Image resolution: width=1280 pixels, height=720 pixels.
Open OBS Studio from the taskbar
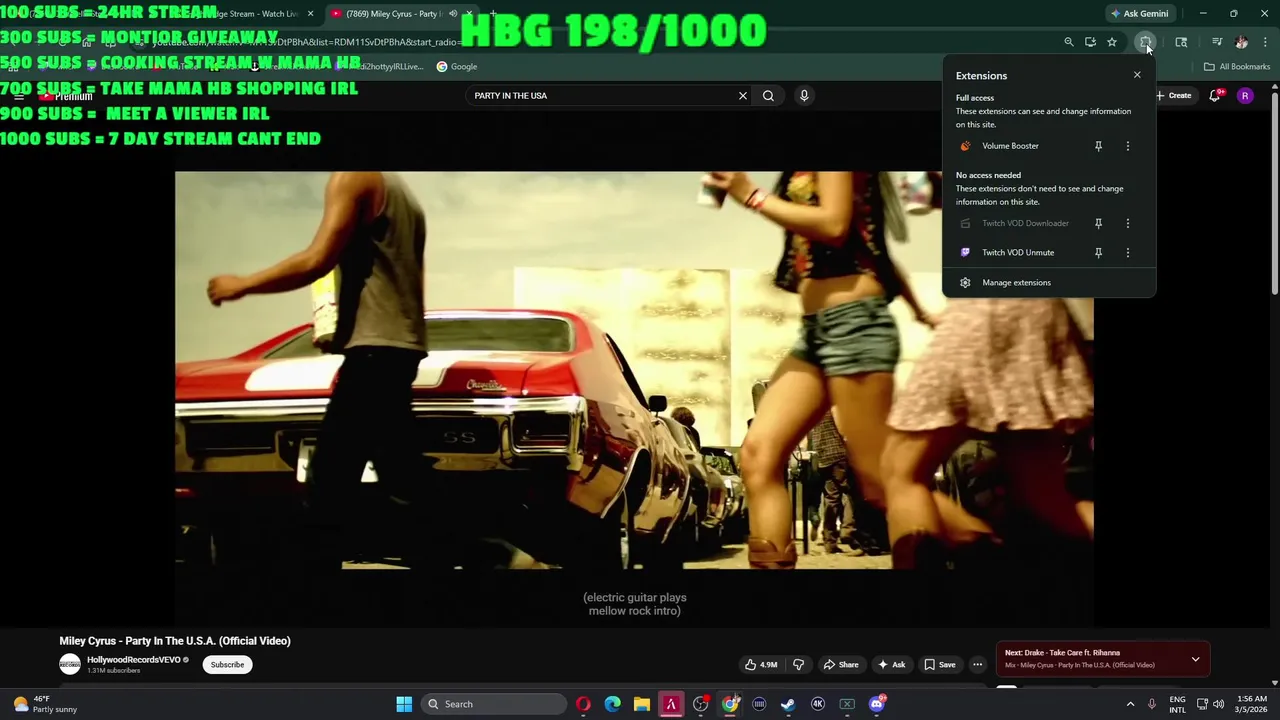point(701,704)
